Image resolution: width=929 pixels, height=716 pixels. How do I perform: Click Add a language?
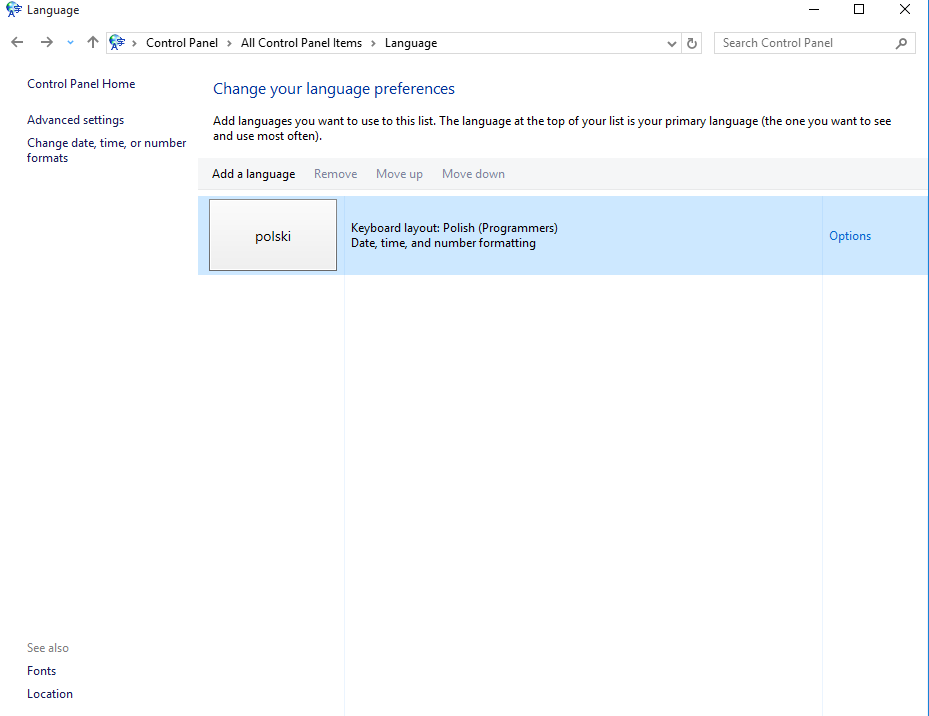pos(254,174)
